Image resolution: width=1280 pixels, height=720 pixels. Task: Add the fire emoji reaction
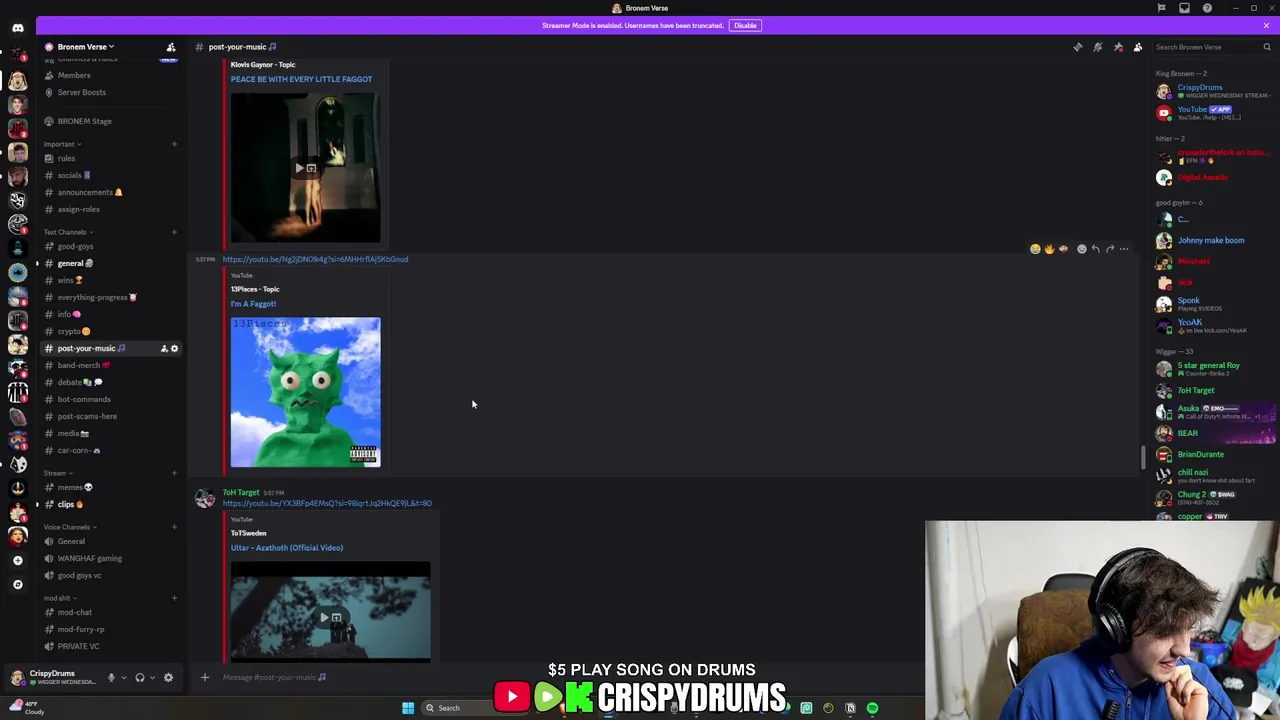tap(1049, 249)
